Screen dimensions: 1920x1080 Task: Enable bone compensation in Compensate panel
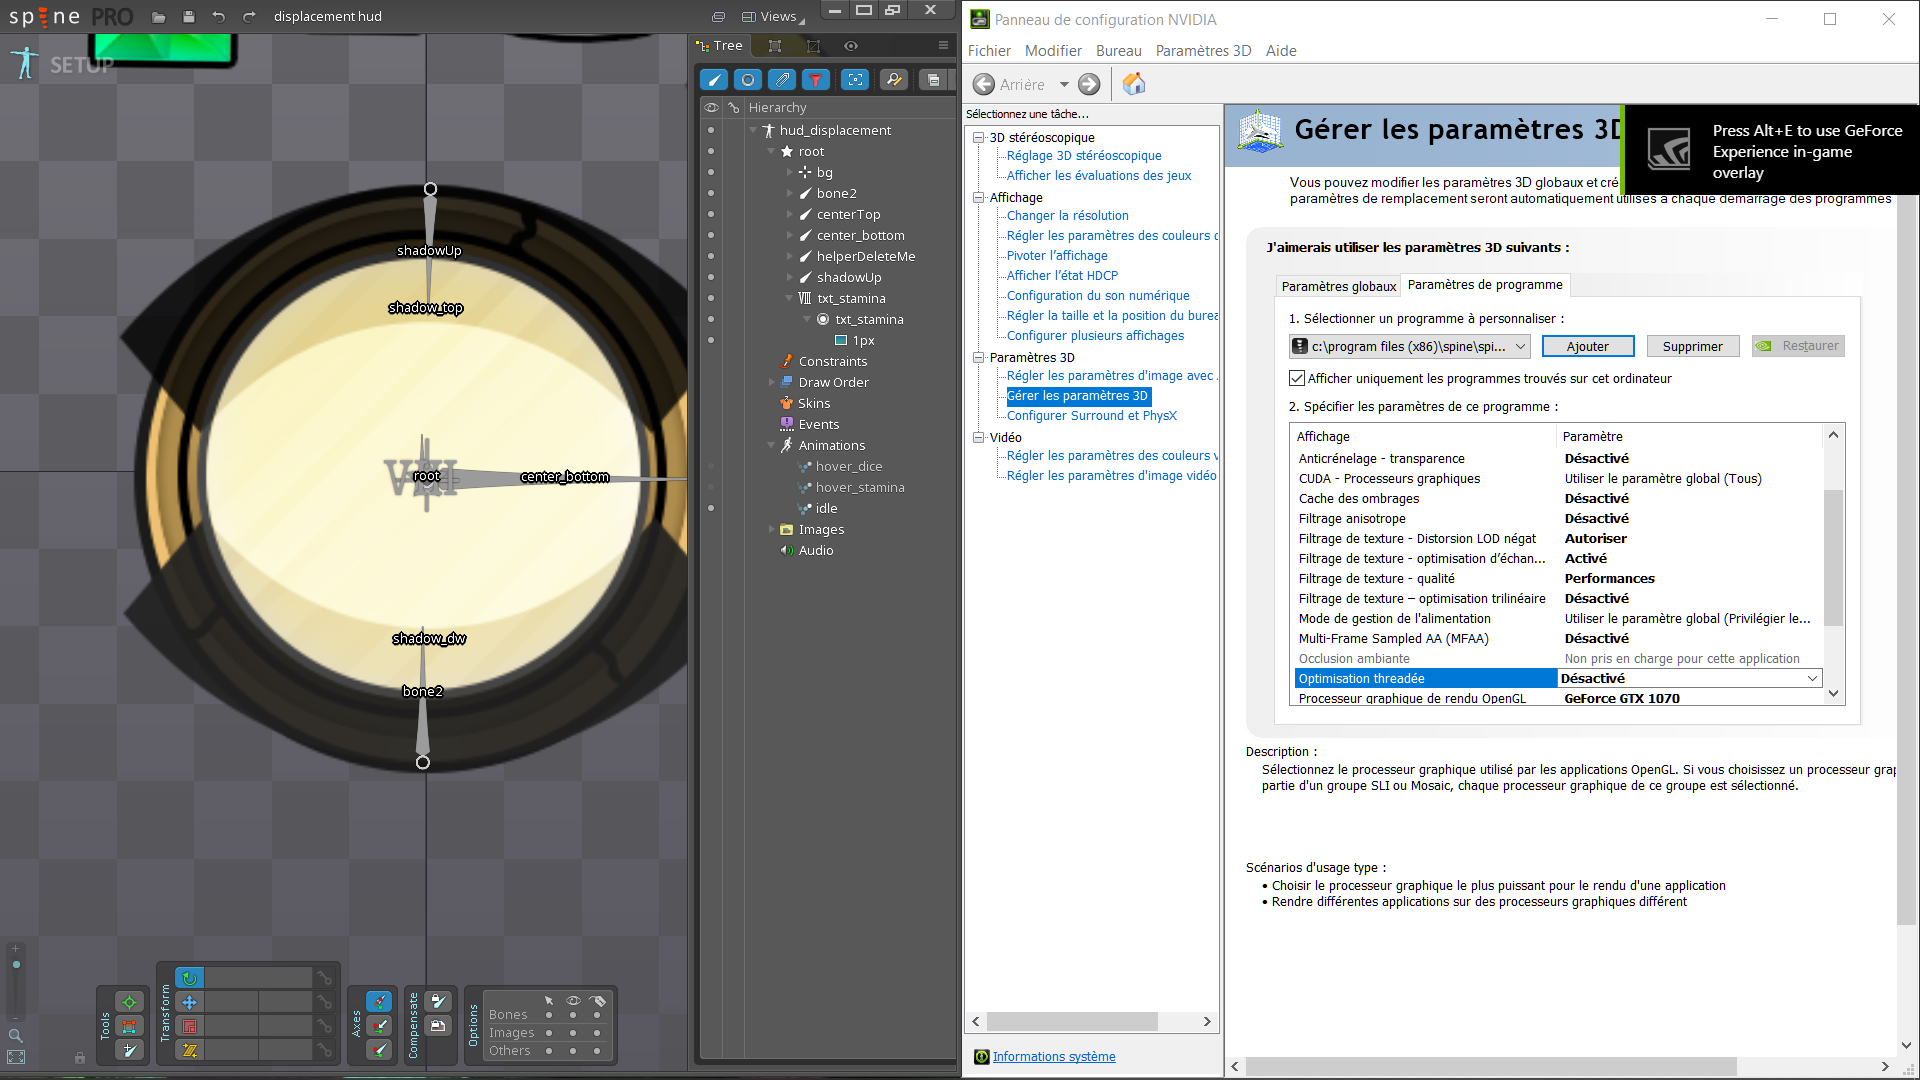click(438, 1001)
